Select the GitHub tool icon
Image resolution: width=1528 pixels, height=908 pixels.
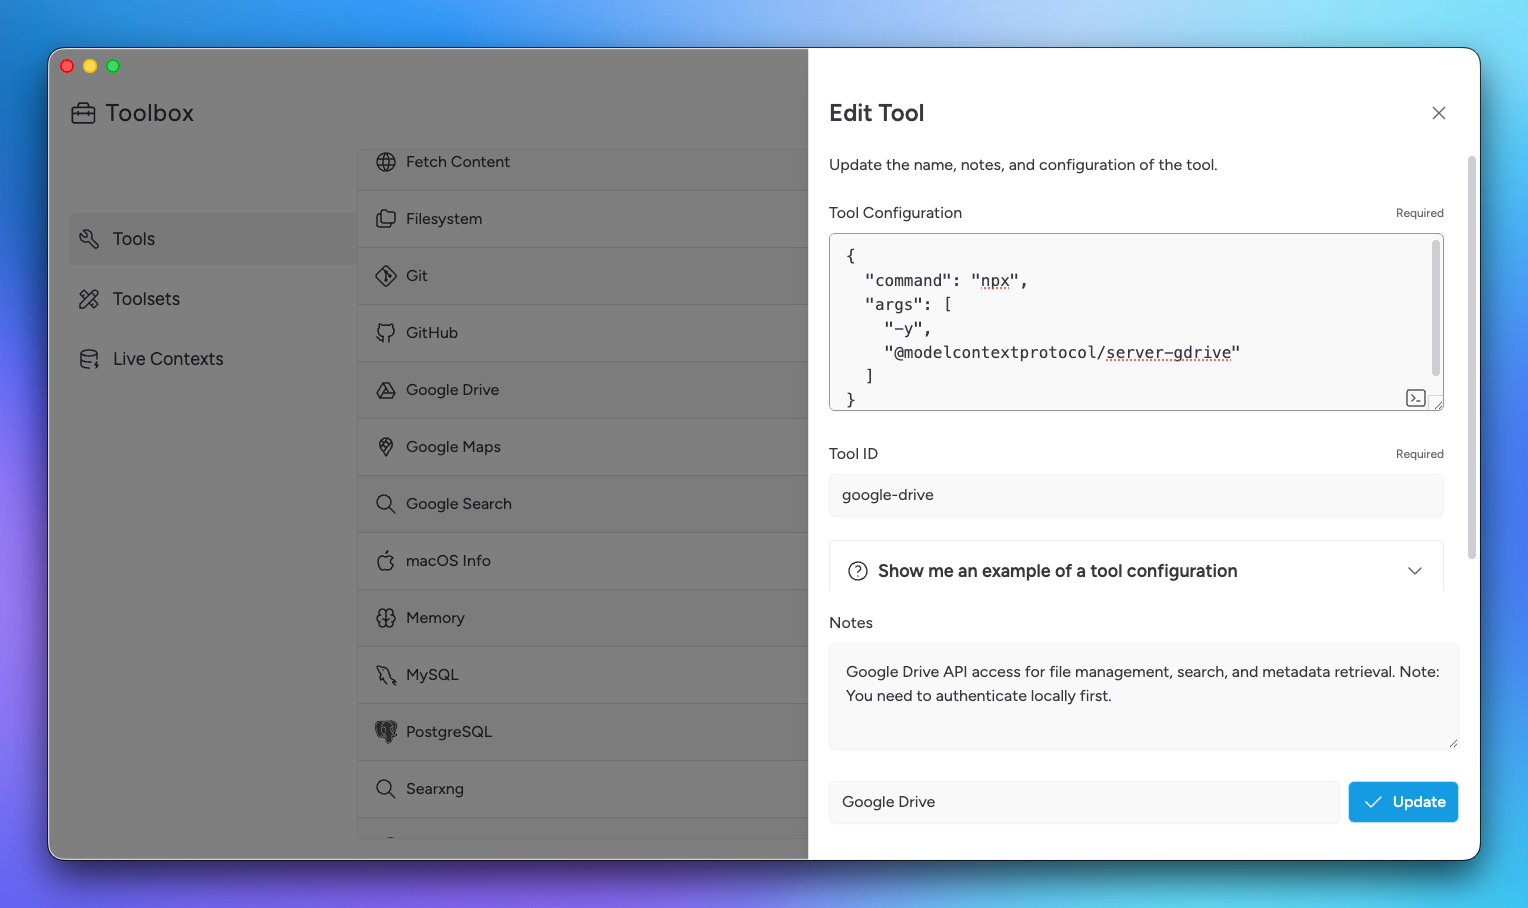pos(386,332)
